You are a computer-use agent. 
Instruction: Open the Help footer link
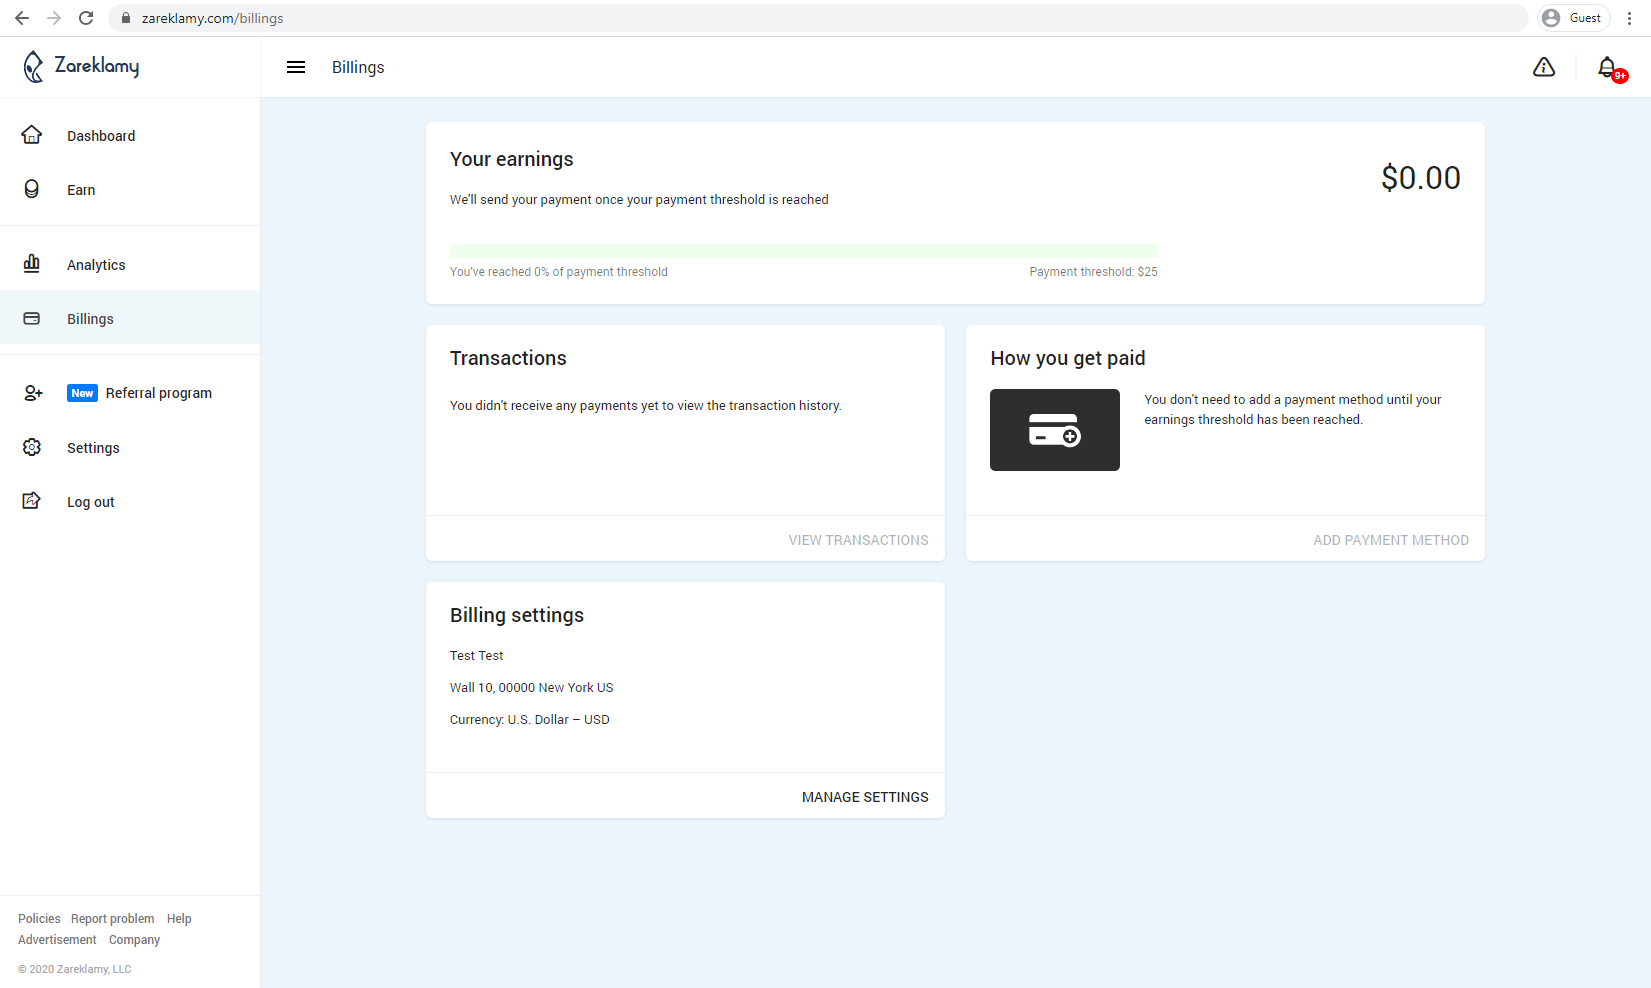coord(179,919)
